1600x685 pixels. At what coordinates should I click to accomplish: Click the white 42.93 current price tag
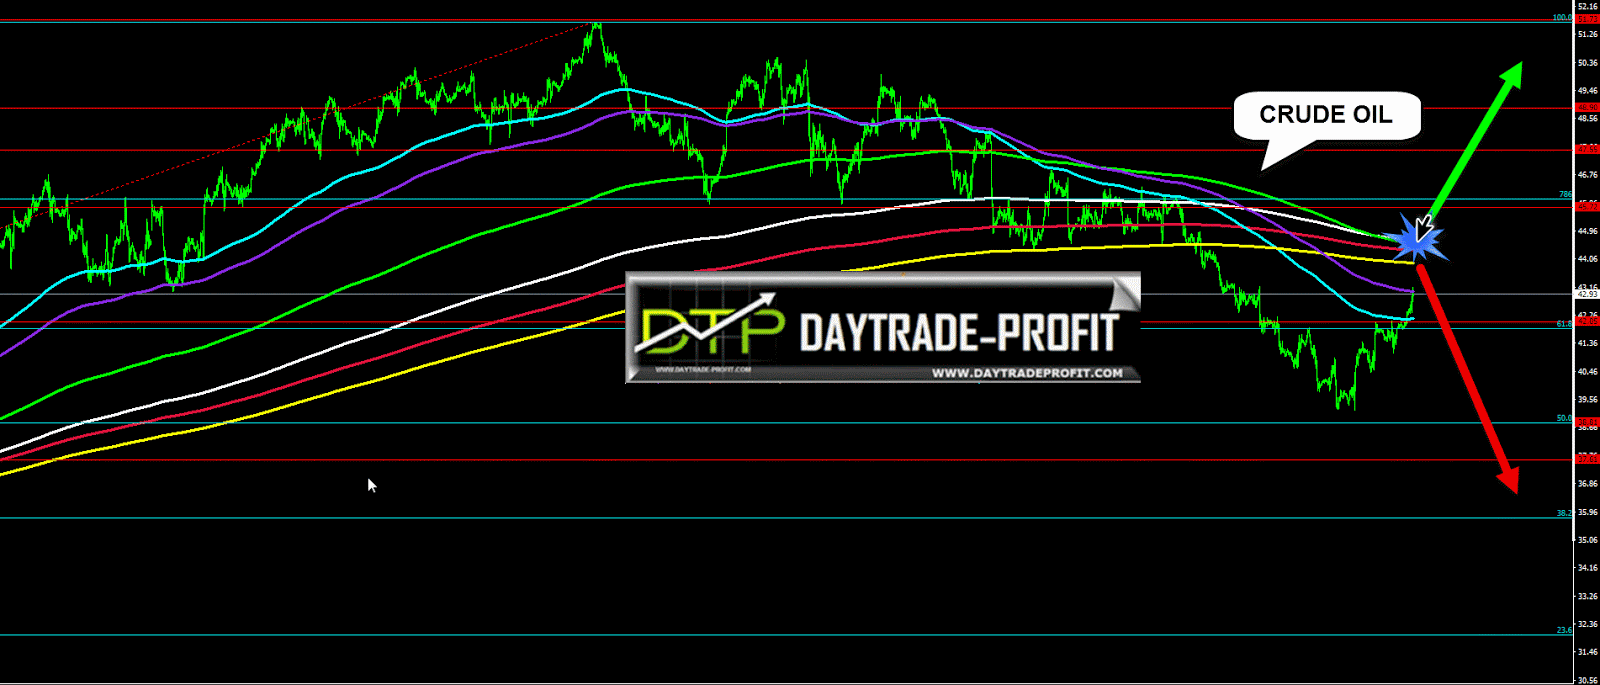pyautogui.click(x=1587, y=294)
